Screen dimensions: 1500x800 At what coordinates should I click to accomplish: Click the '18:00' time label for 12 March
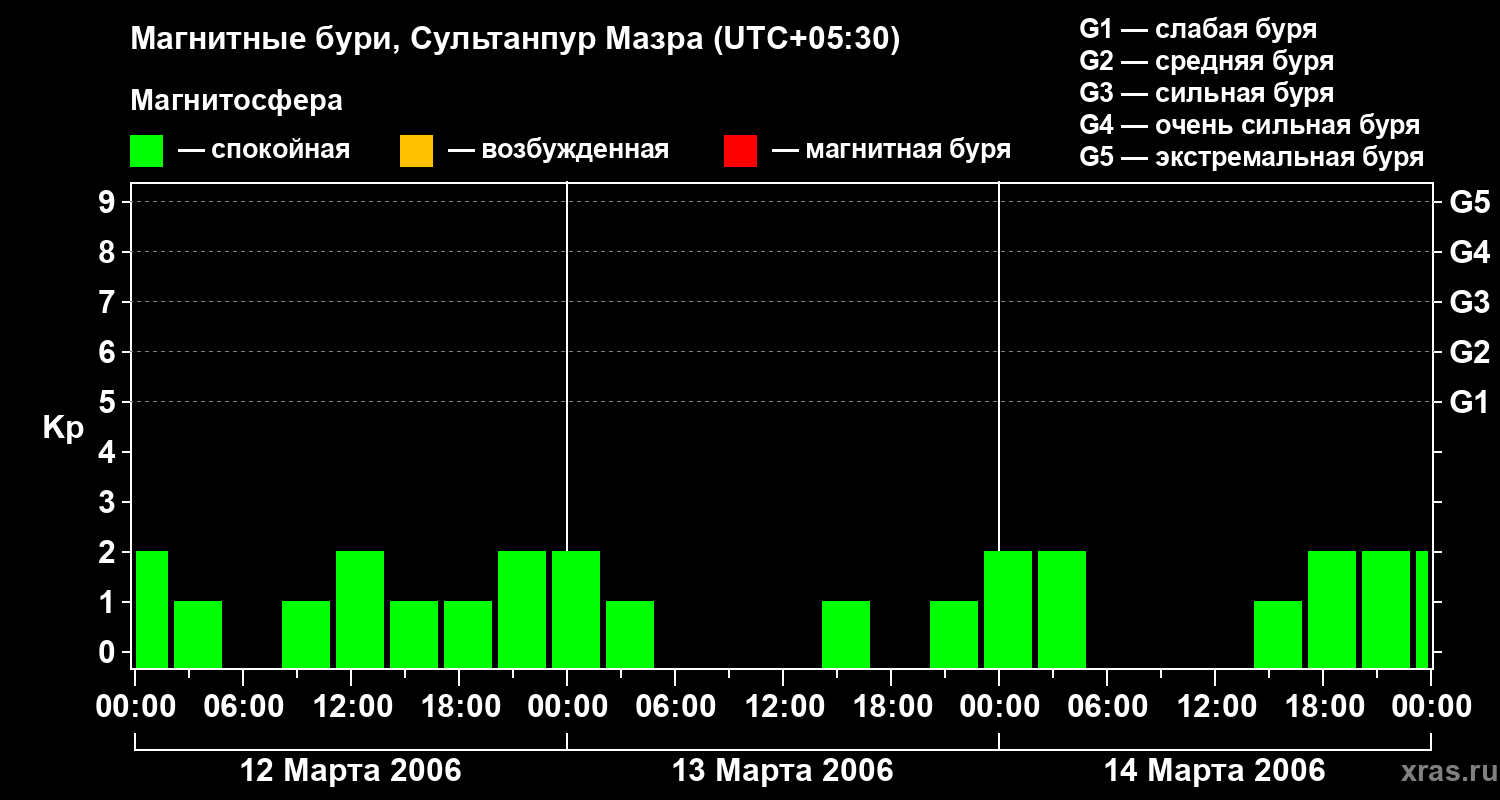click(x=459, y=707)
